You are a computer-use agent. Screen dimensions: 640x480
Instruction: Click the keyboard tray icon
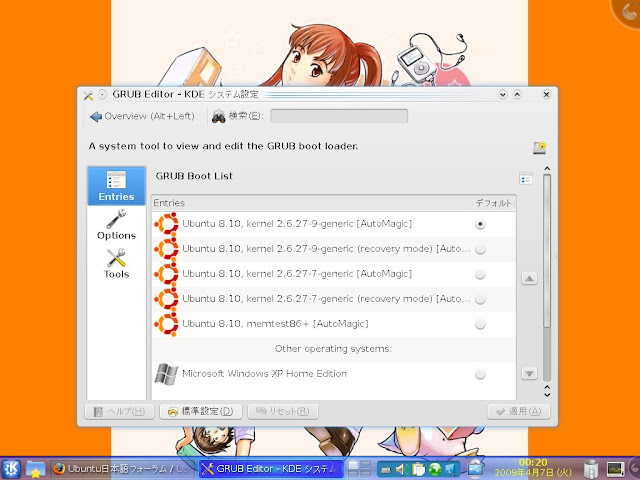(x=386, y=470)
